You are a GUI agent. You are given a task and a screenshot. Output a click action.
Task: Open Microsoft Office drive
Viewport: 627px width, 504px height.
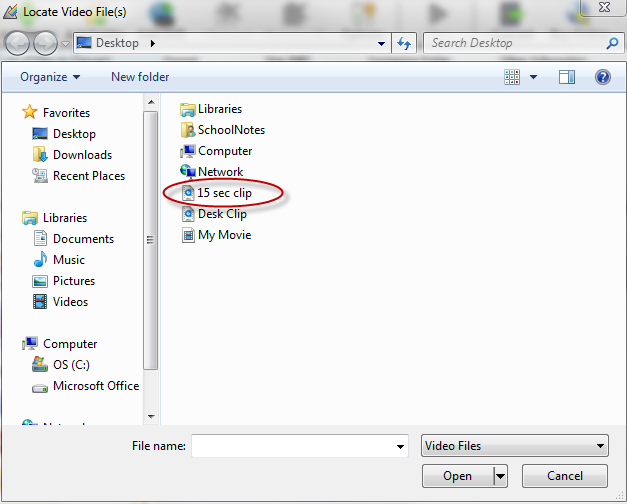(96, 386)
